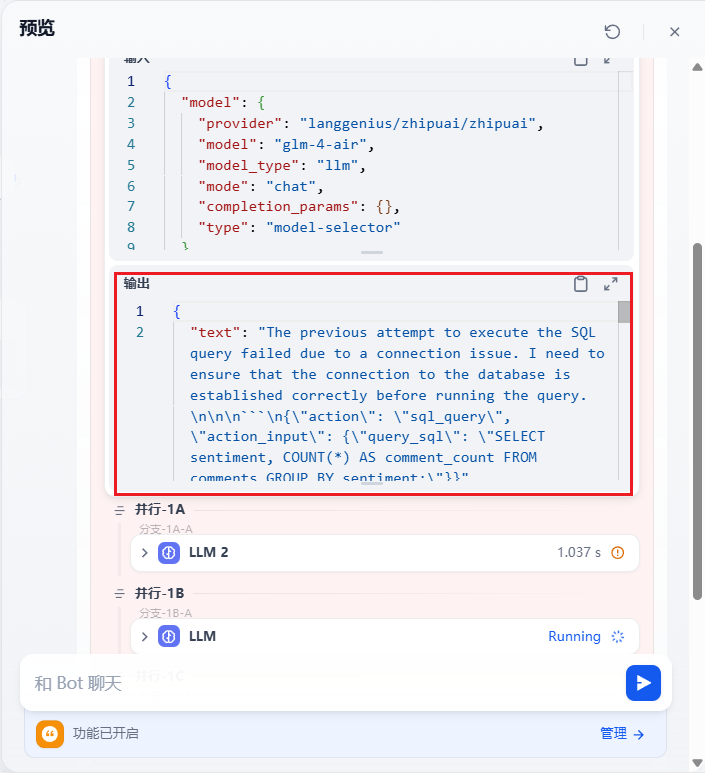Click the preview panel main scrollbar thumb
This screenshot has height=773, width=705.
[697, 422]
